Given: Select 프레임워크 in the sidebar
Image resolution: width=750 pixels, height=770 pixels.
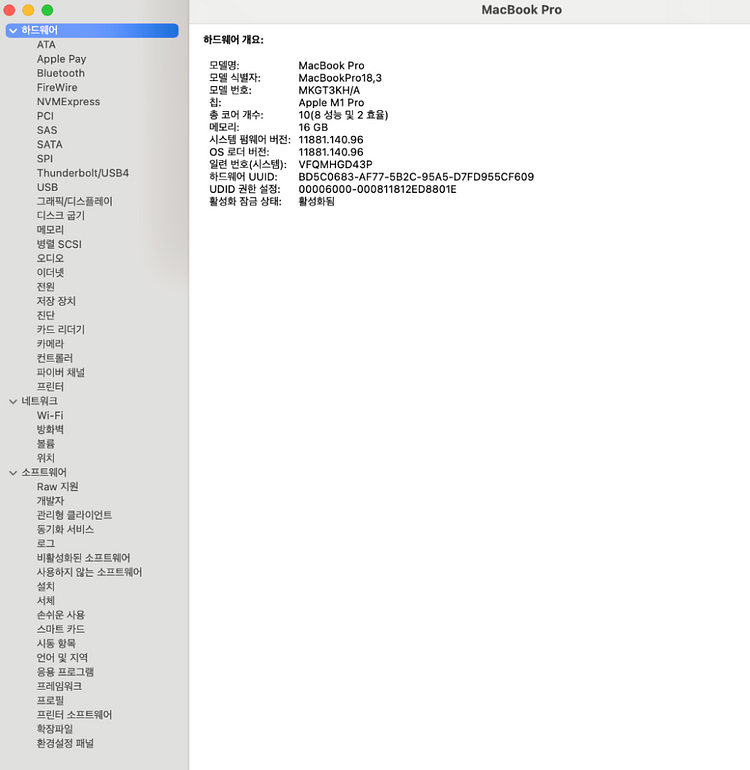Looking at the screenshot, I should [x=59, y=686].
